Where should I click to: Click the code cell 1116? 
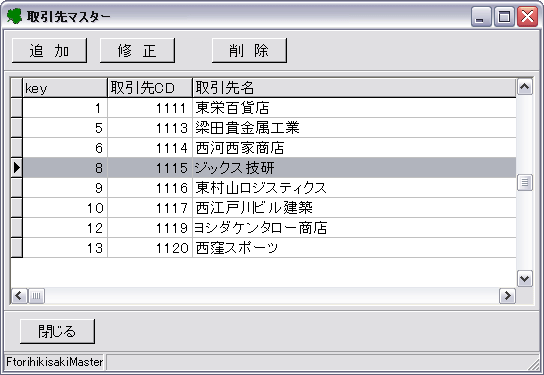150,188
